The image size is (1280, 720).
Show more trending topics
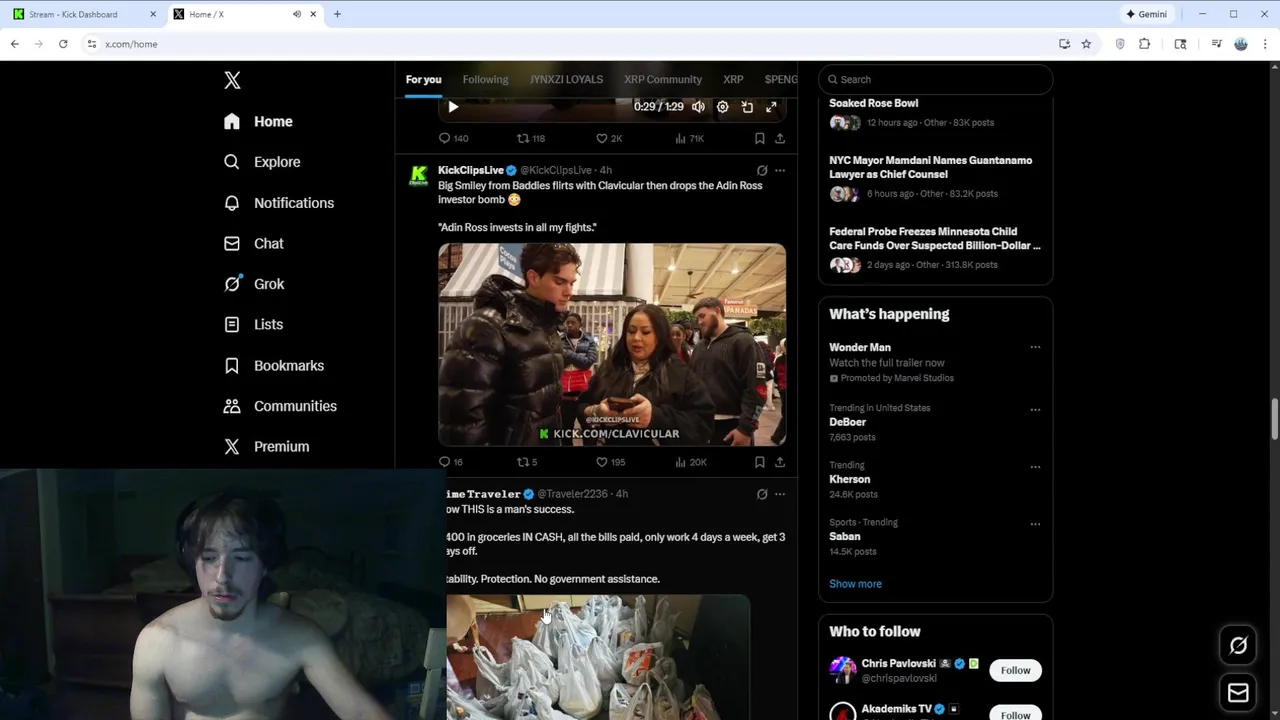pyautogui.click(x=855, y=584)
